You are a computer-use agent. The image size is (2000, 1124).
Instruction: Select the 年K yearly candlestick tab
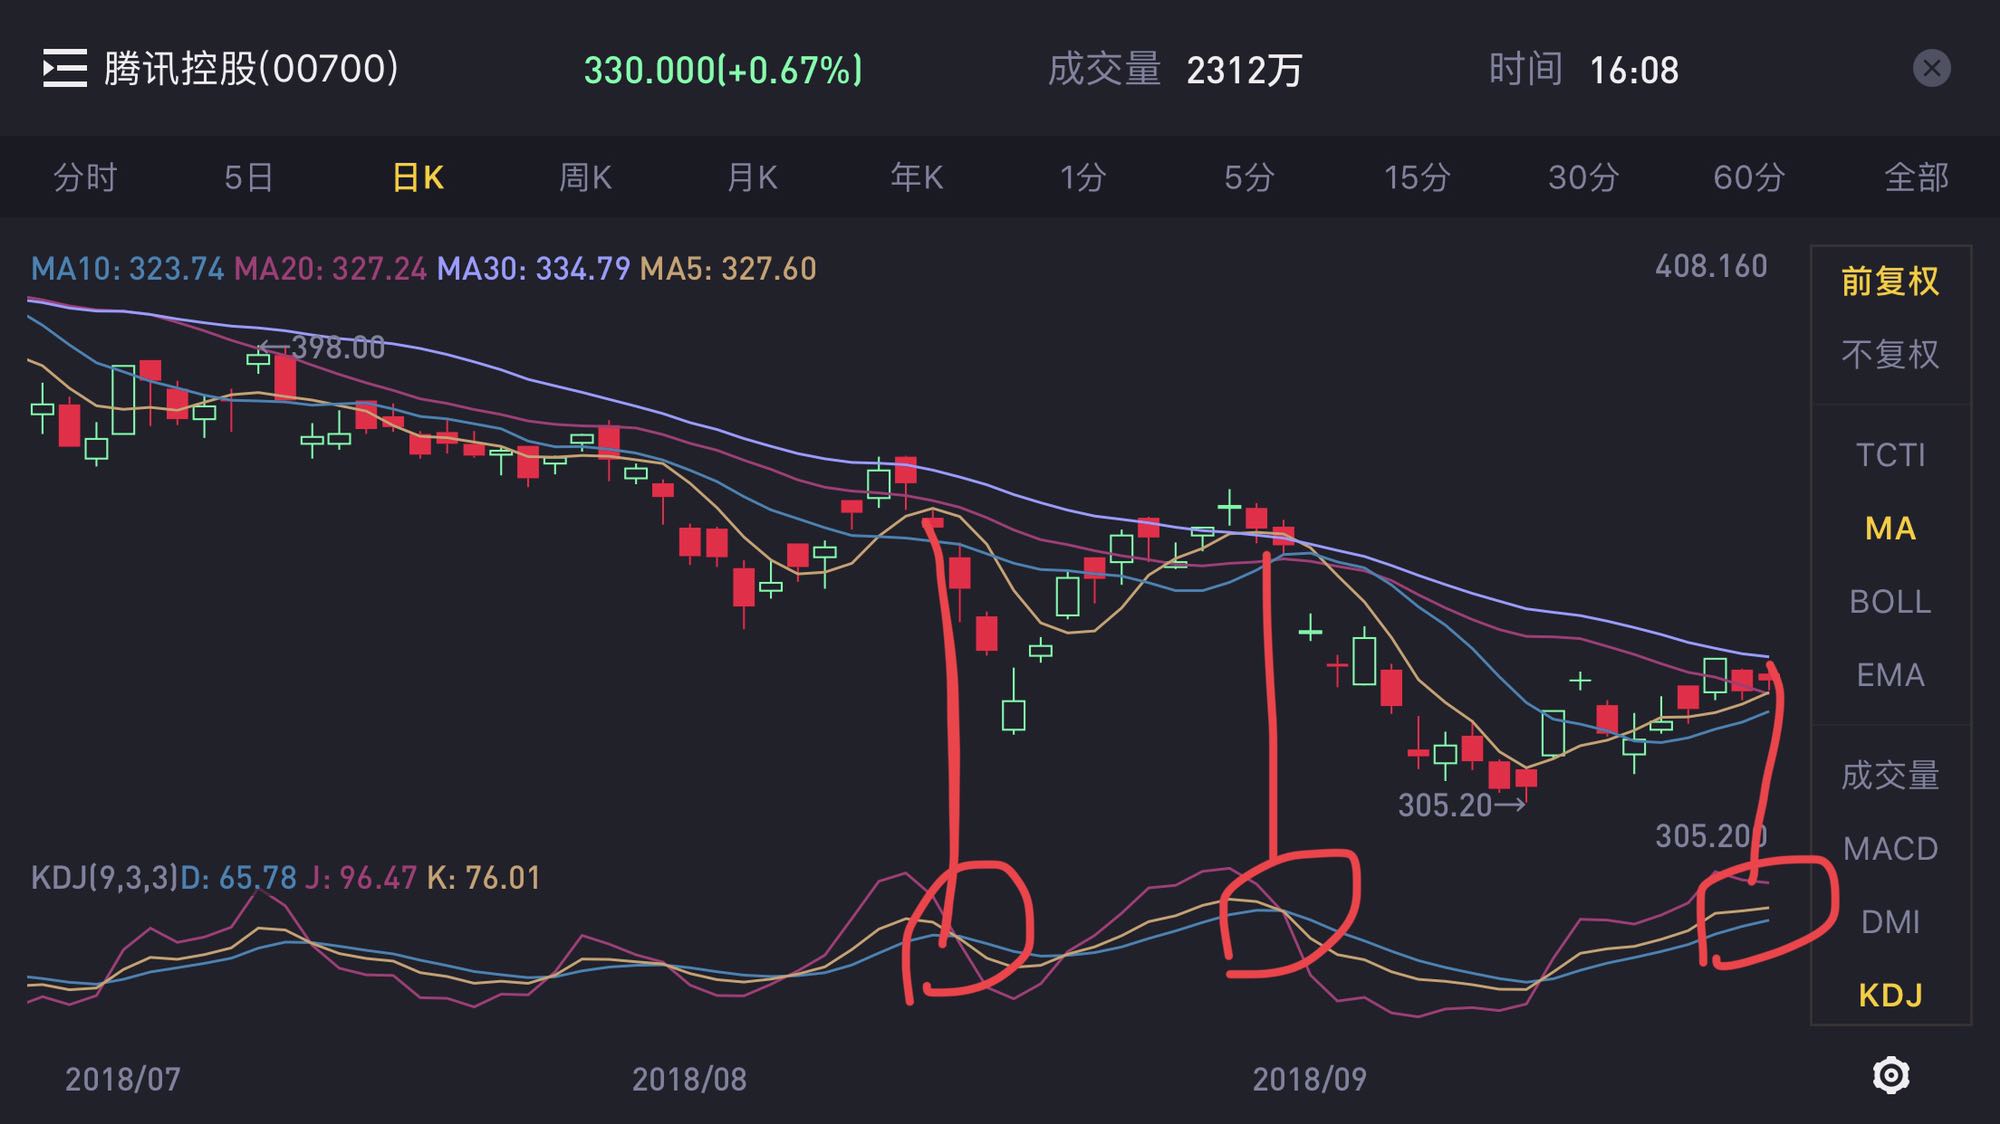917,178
